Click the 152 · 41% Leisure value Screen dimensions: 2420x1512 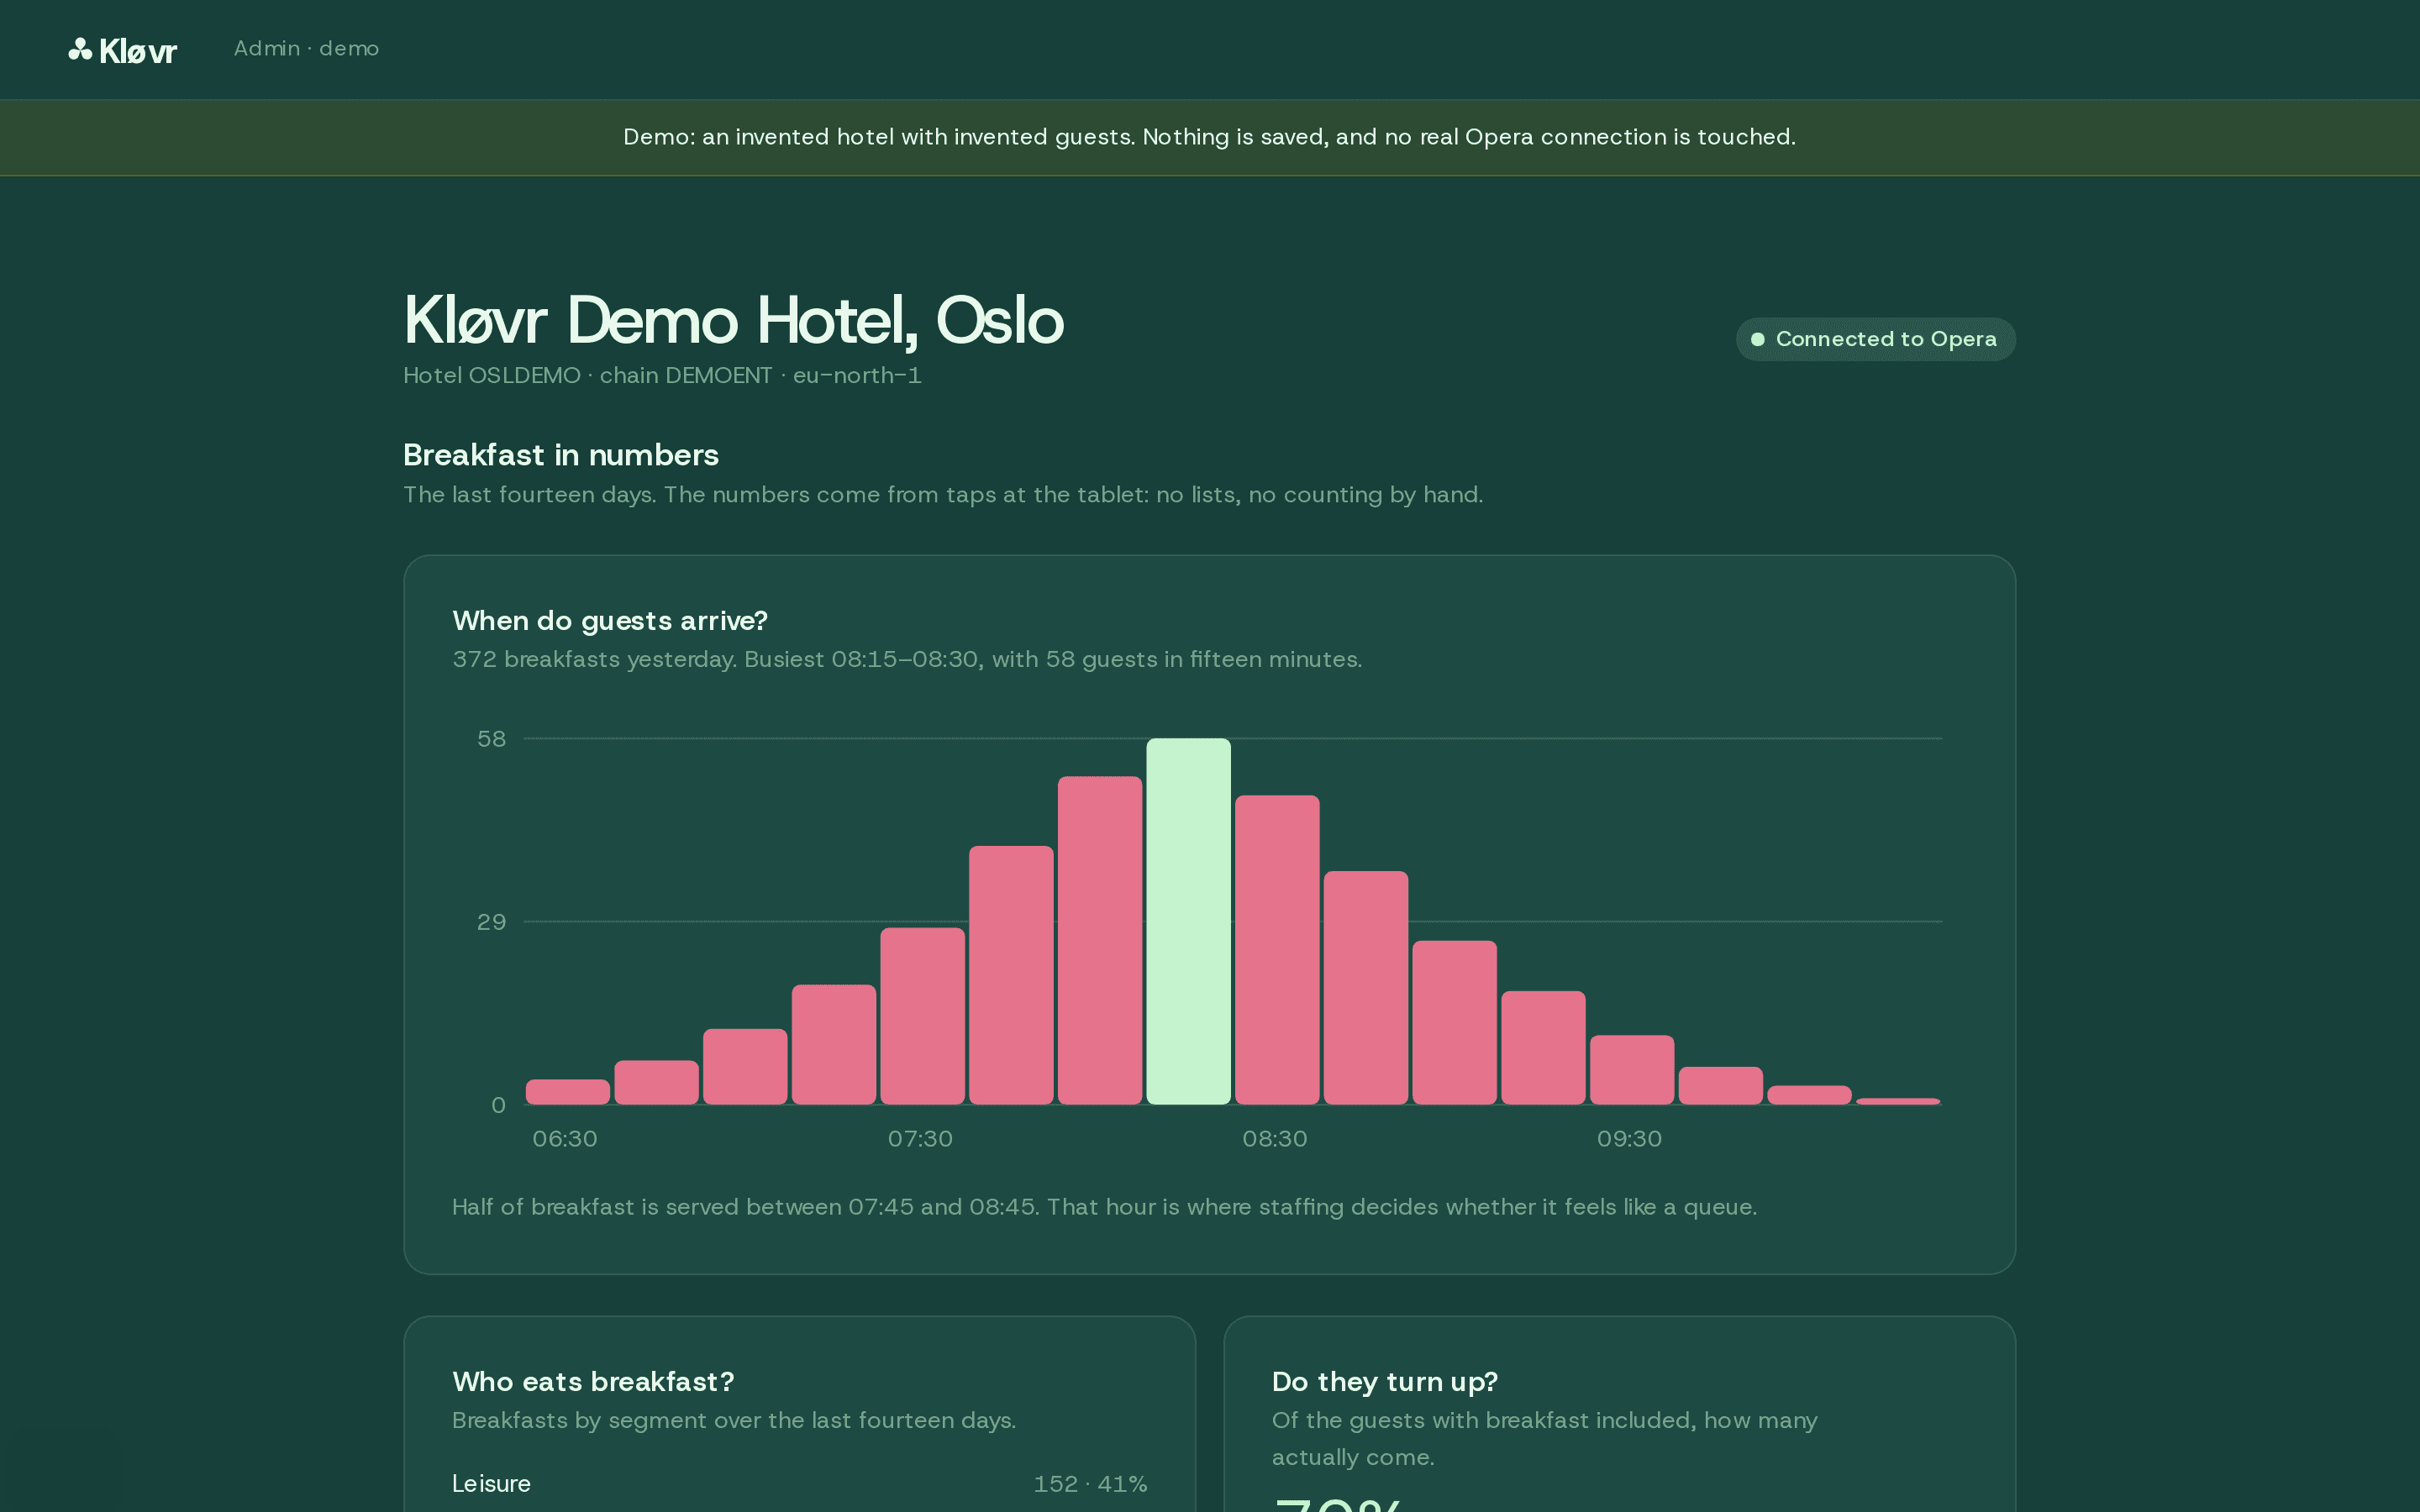pyautogui.click(x=1090, y=1484)
